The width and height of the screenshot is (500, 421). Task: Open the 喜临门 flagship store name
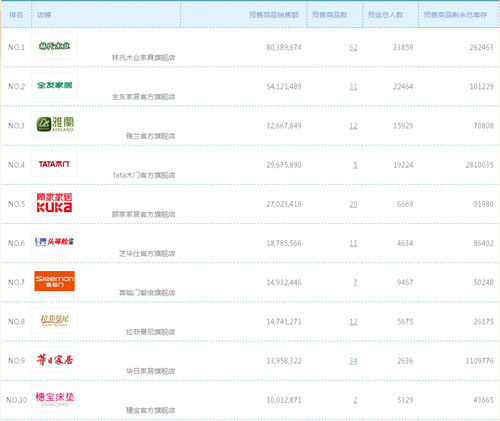tap(147, 293)
